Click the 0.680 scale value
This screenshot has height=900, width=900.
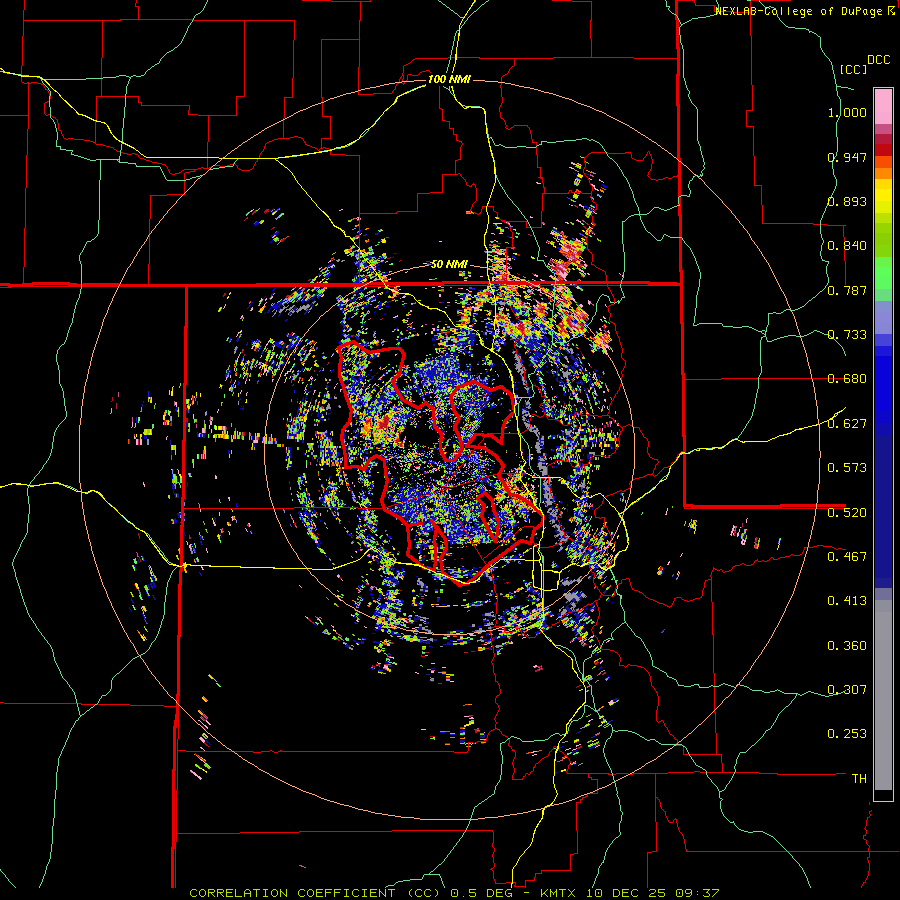[847, 379]
